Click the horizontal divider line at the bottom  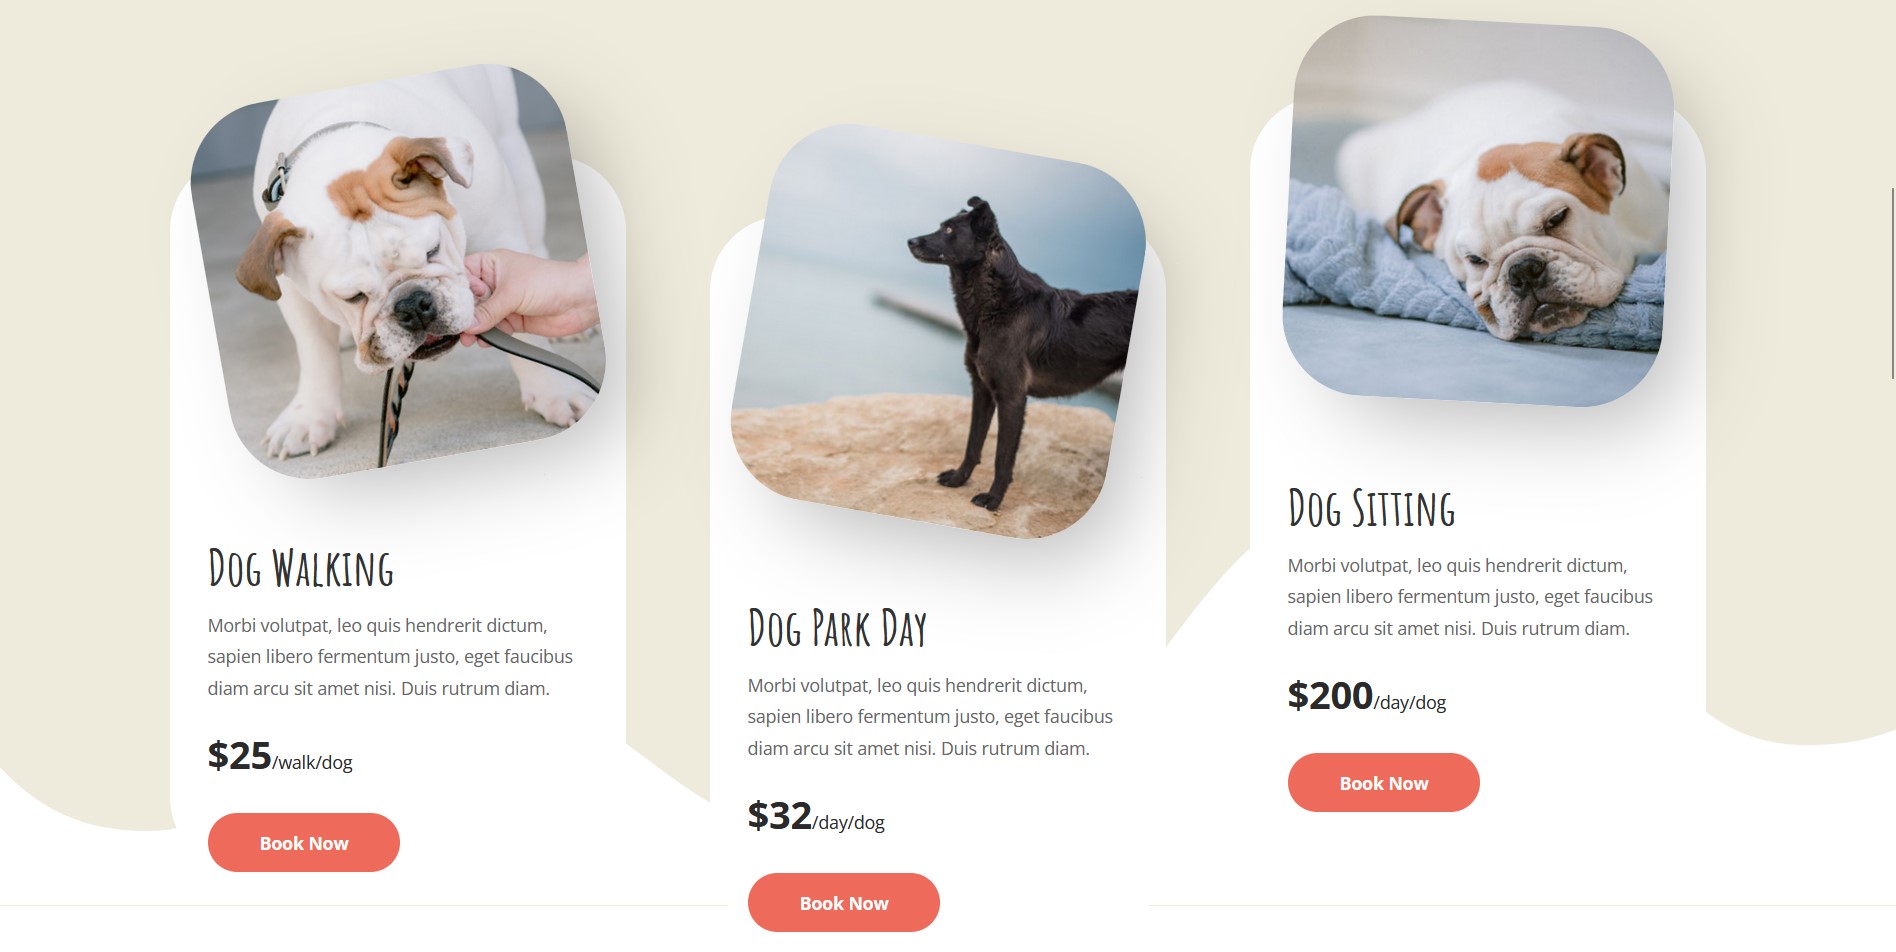coord(948,905)
